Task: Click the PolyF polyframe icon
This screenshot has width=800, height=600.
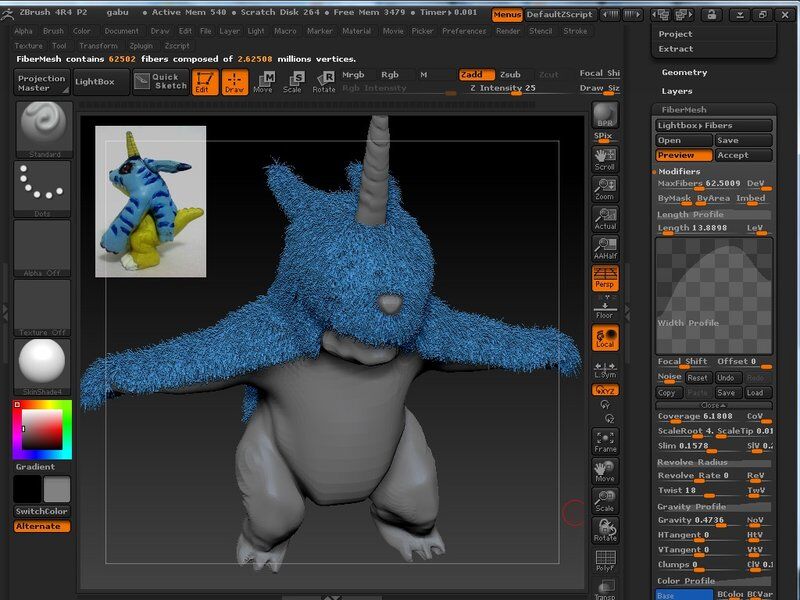Action: 605,560
